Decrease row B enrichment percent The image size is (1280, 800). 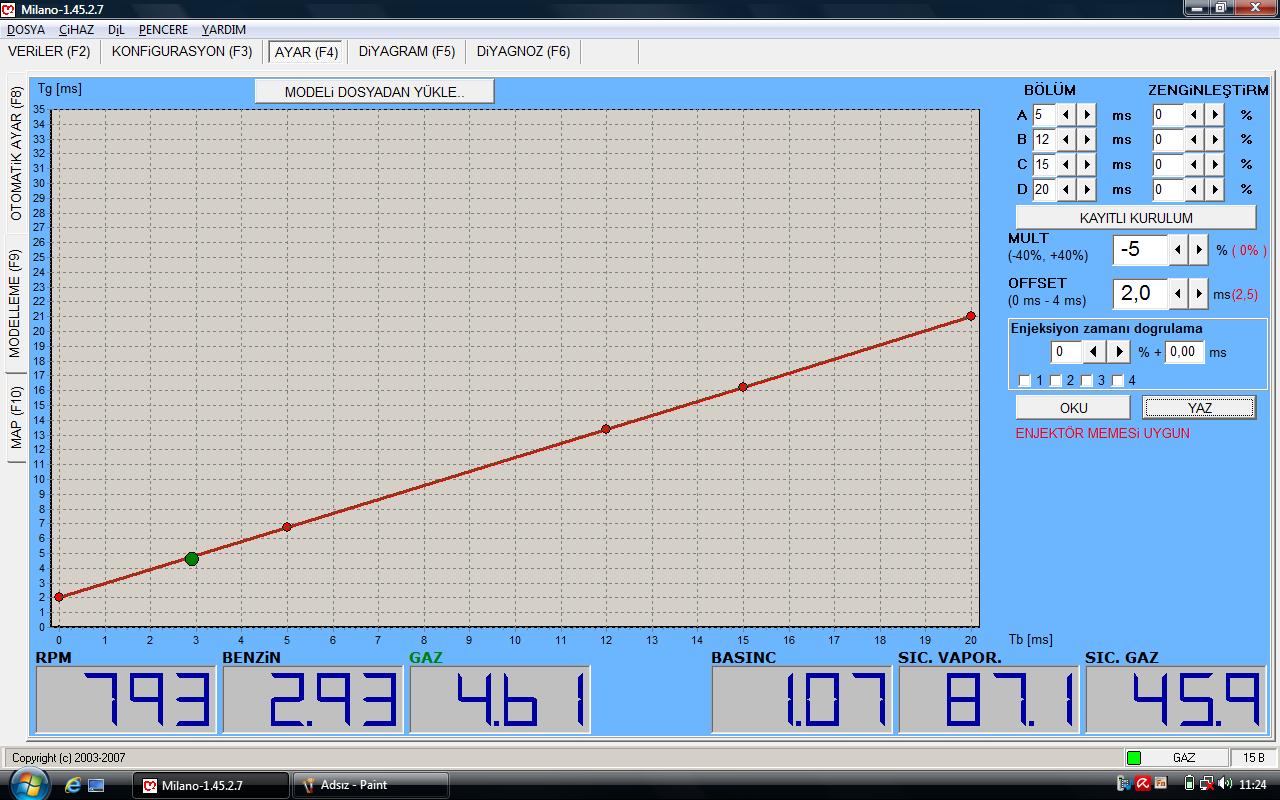1194,140
